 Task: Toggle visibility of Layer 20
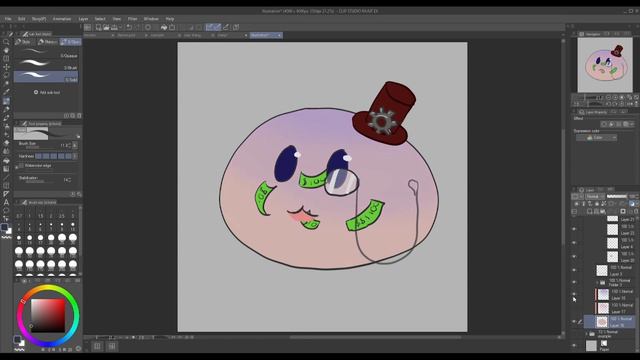coord(574,256)
